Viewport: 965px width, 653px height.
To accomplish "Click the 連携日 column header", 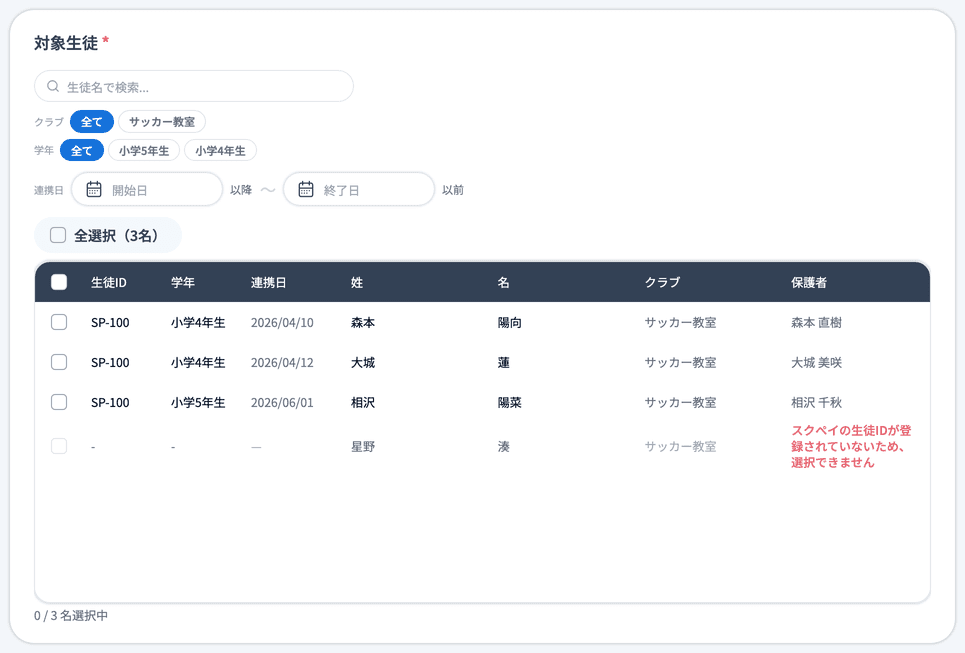I will click(x=268, y=282).
